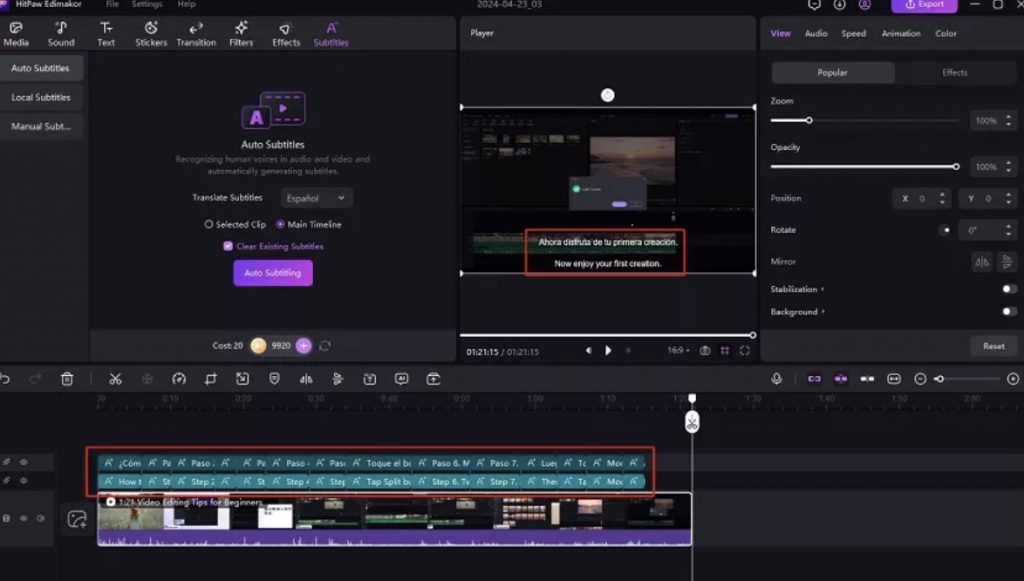The width and height of the screenshot is (1024, 581).
Task: Click the microphone voiceover icon
Action: click(776, 379)
